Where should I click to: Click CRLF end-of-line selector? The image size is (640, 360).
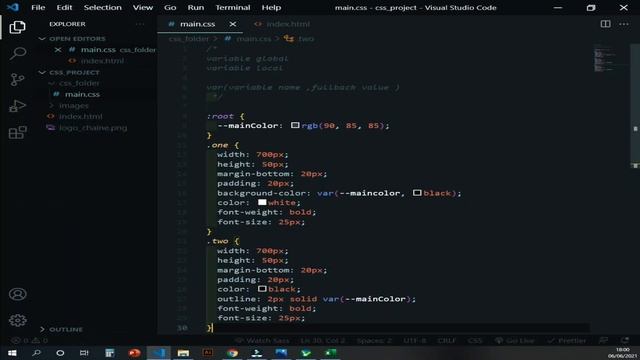[x=447, y=340]
